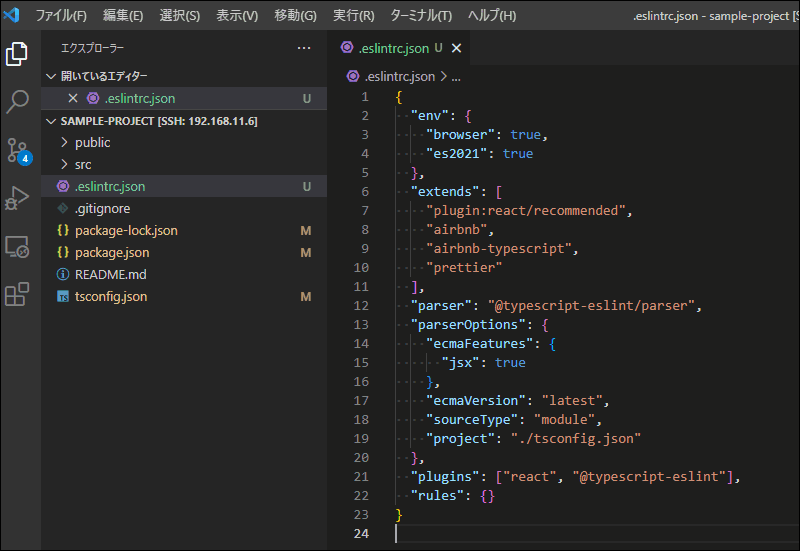Click "./tsconfig.json" string on line 19
The width and height of the screenshot is (800, 551).
(x=576, y=439)
